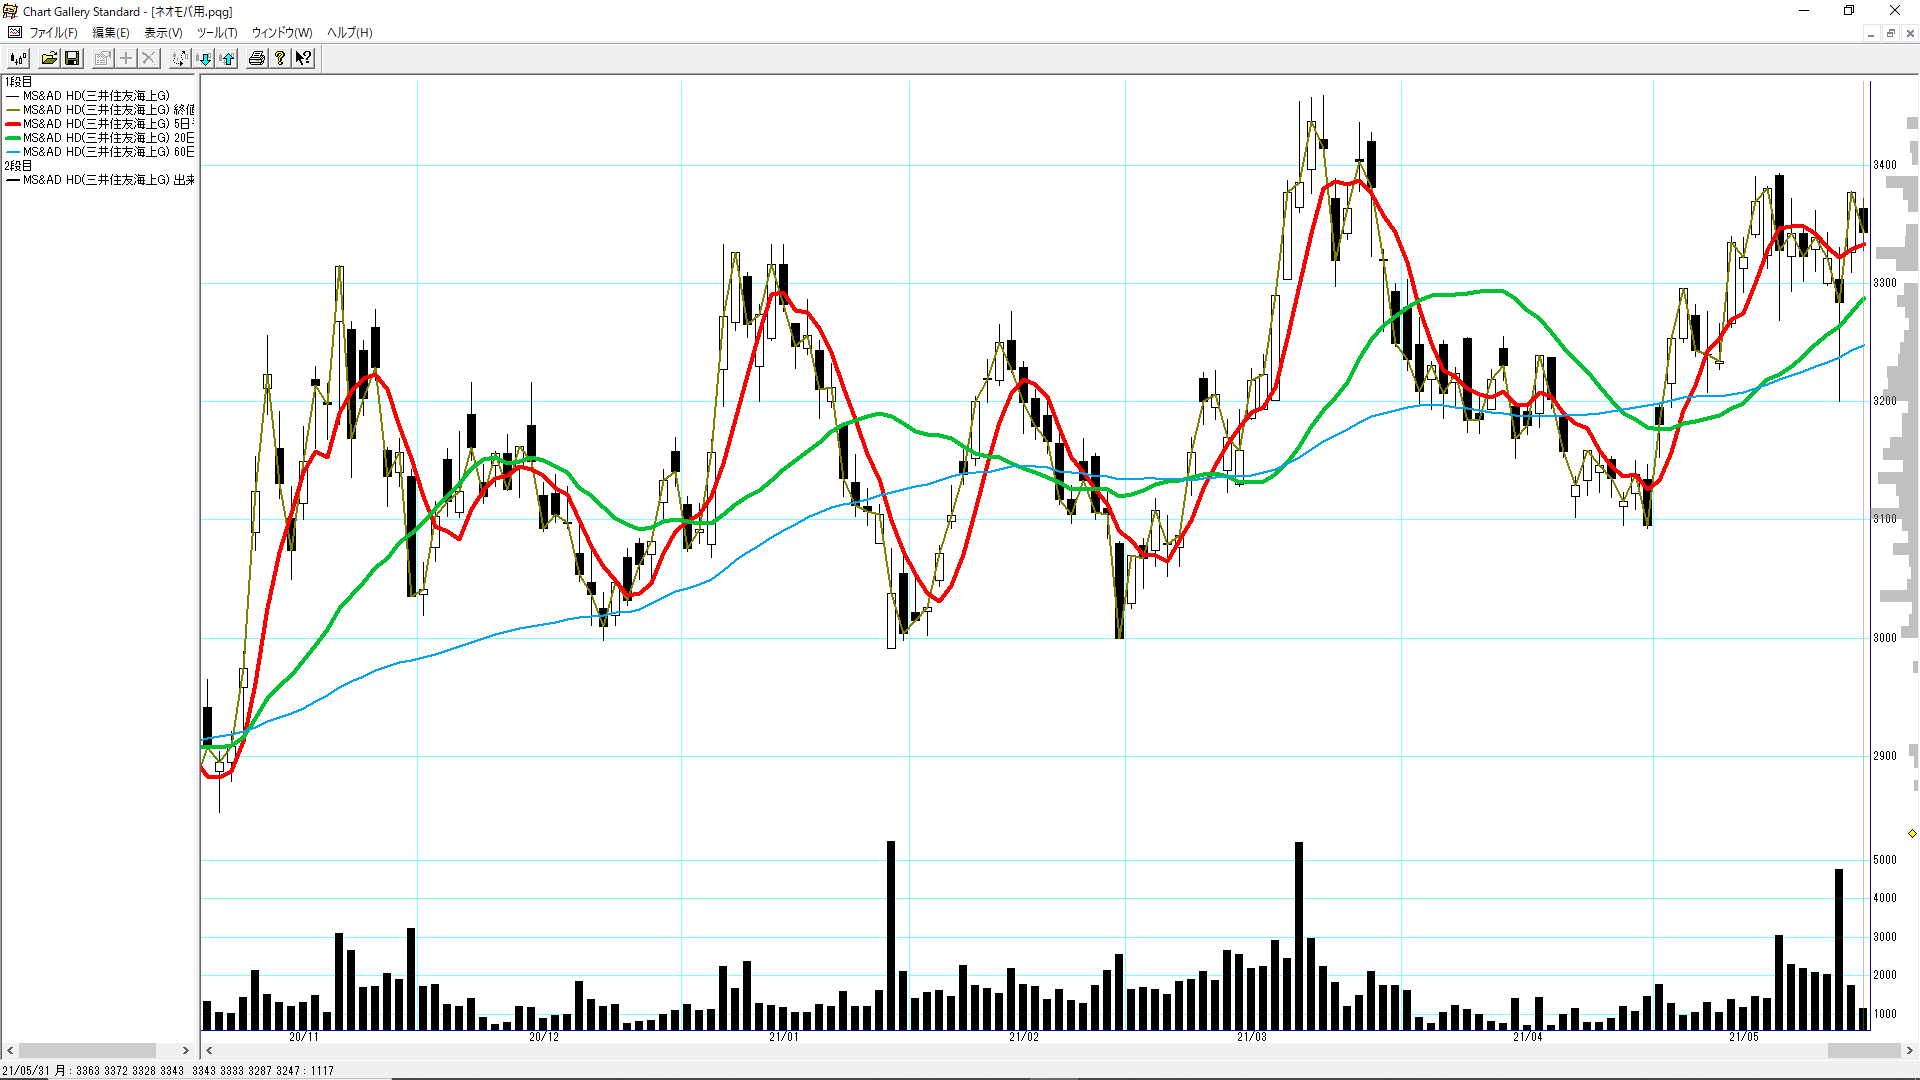The image size is (1920, 1080).
Task: Open the ファイル(F) menu
Action: click(53, 32)
